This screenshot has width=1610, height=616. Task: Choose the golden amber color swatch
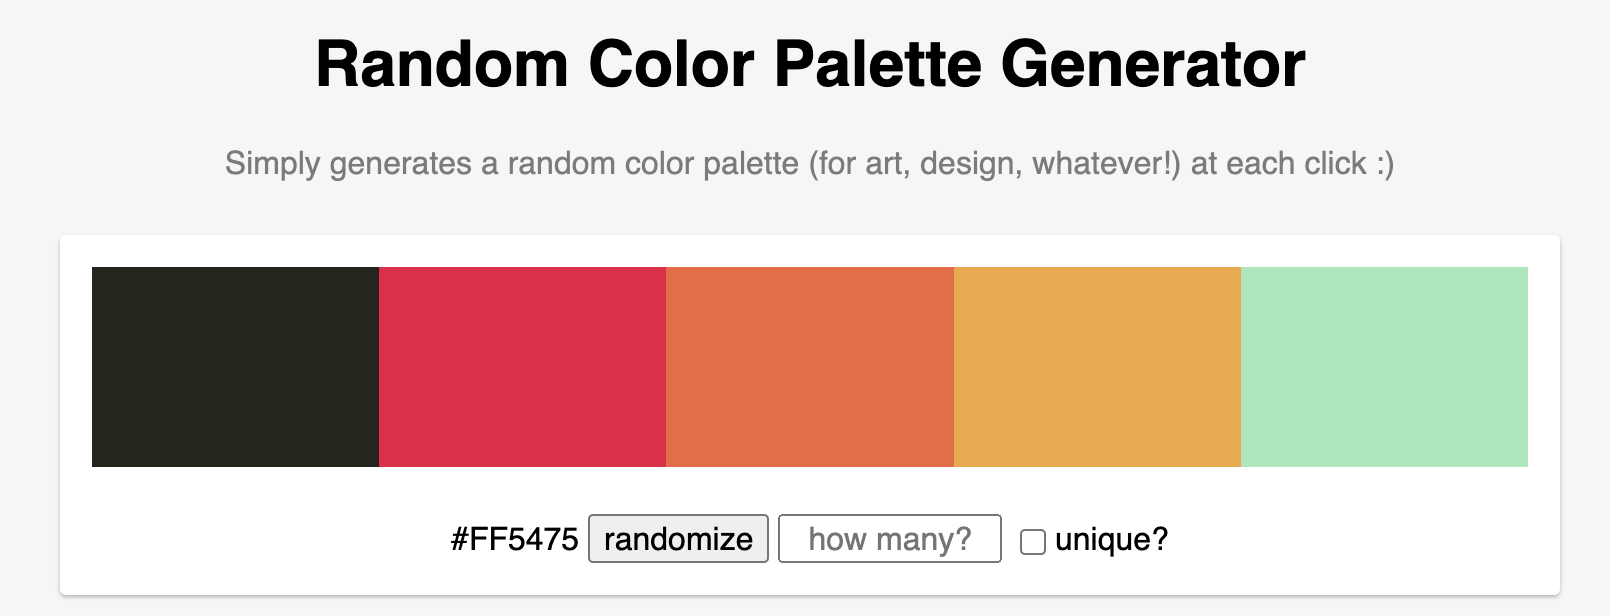1097,366
